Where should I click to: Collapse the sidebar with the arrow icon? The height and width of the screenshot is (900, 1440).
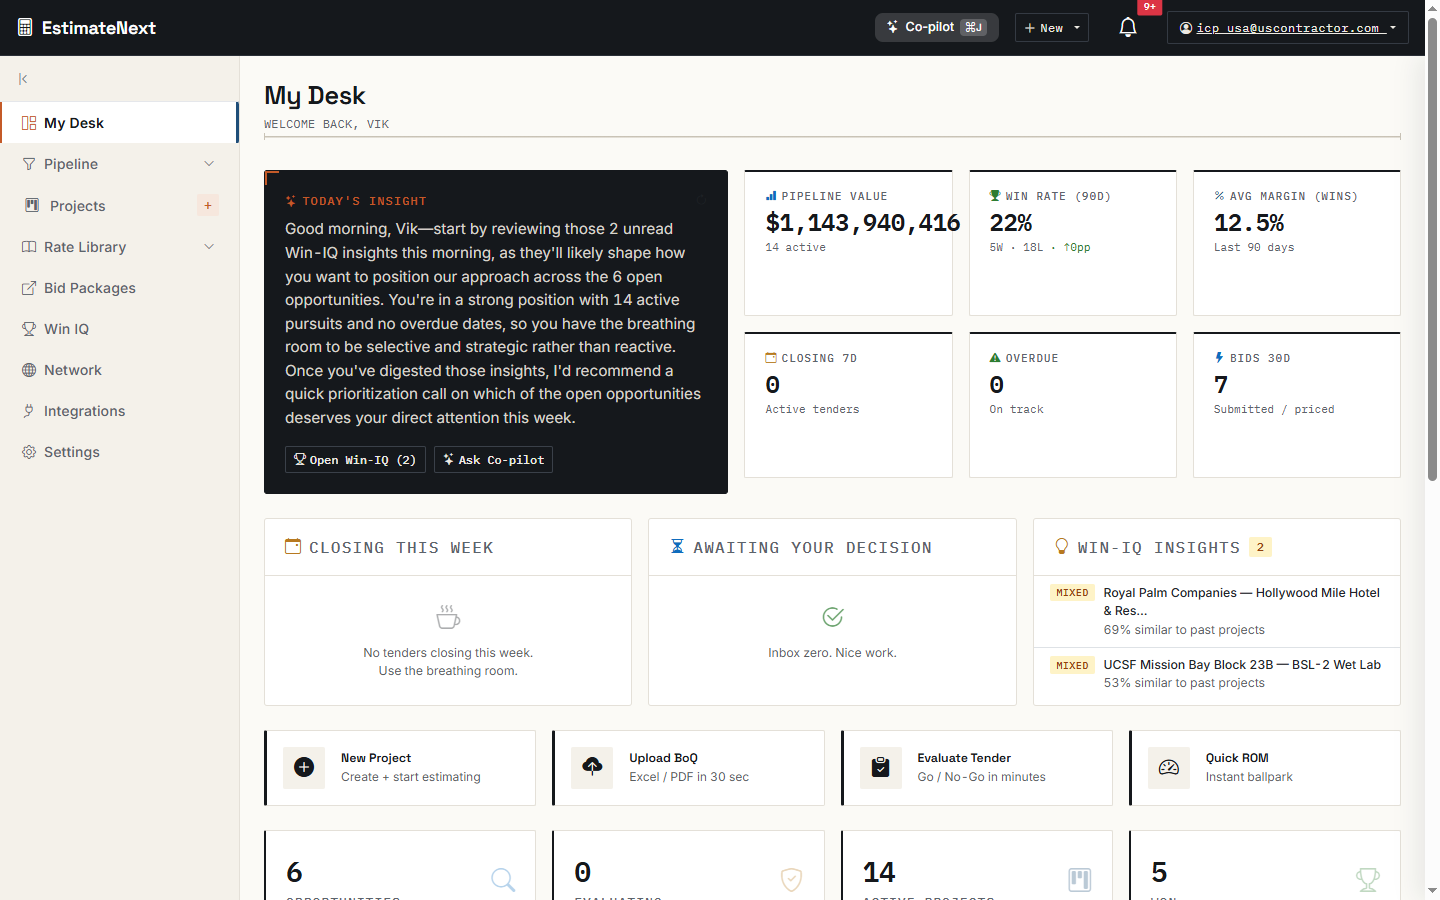coord(23,79)
